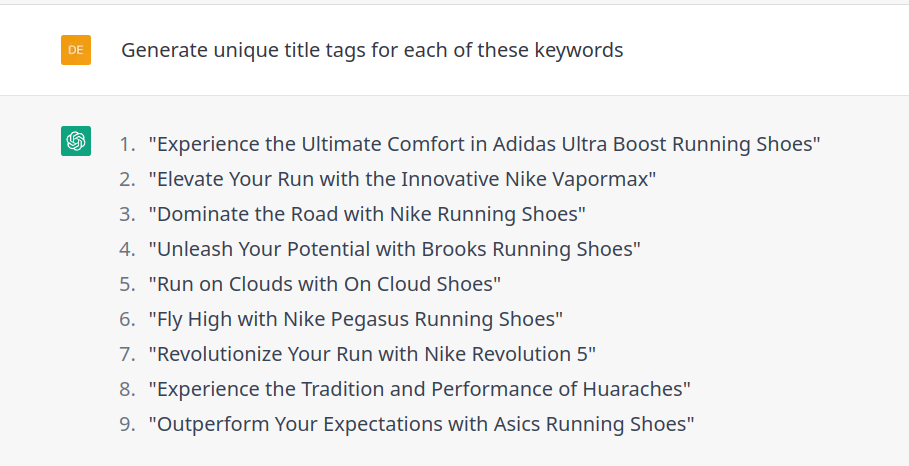The height and width of the screenshot is (466, 909).
Task: Click the Nike Pegasus title line
Action: (355, 319)
